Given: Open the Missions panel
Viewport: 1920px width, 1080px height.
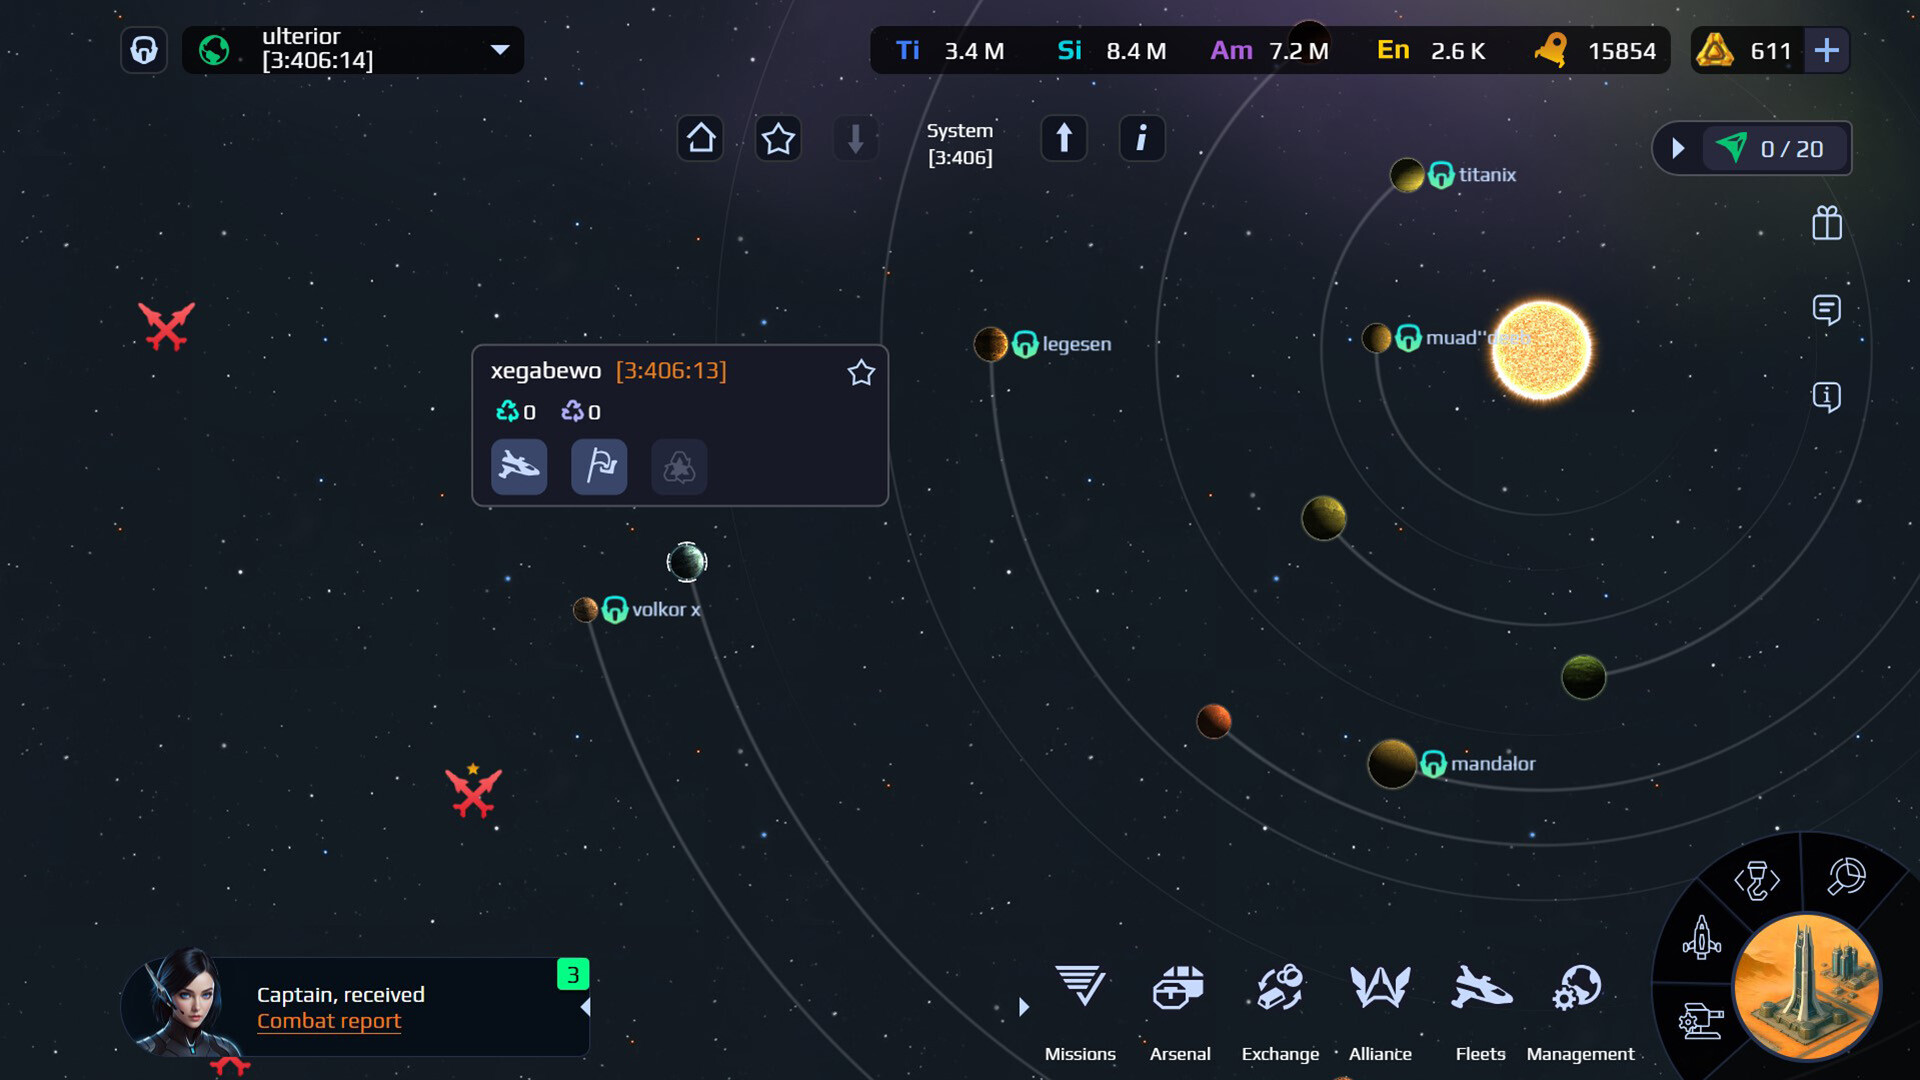Looking at the screenshot, I should click(1080, 1000).
